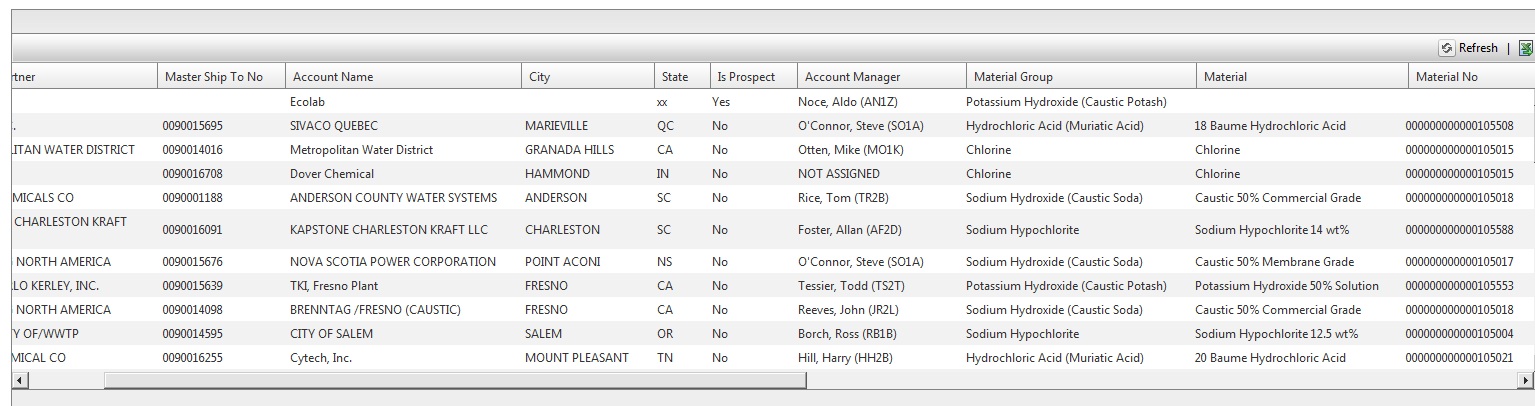Image resolution: width=1535 pixels, height=406 pixels.
Task: Click the Export to Excel icon
Action: (x=1525, y=48)
